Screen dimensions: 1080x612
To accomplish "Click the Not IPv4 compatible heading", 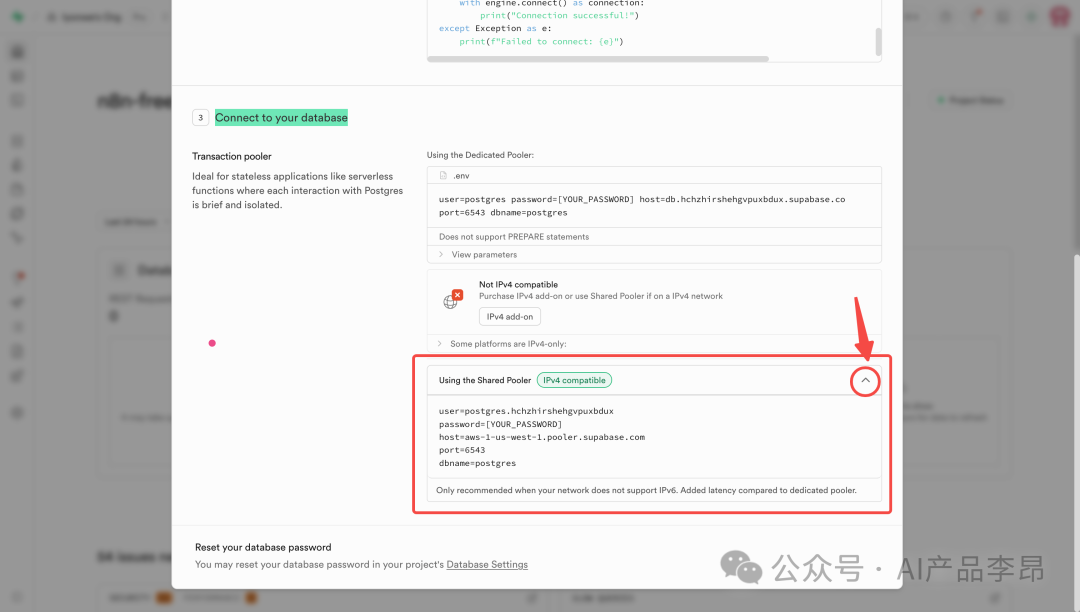I will (518, 284).
